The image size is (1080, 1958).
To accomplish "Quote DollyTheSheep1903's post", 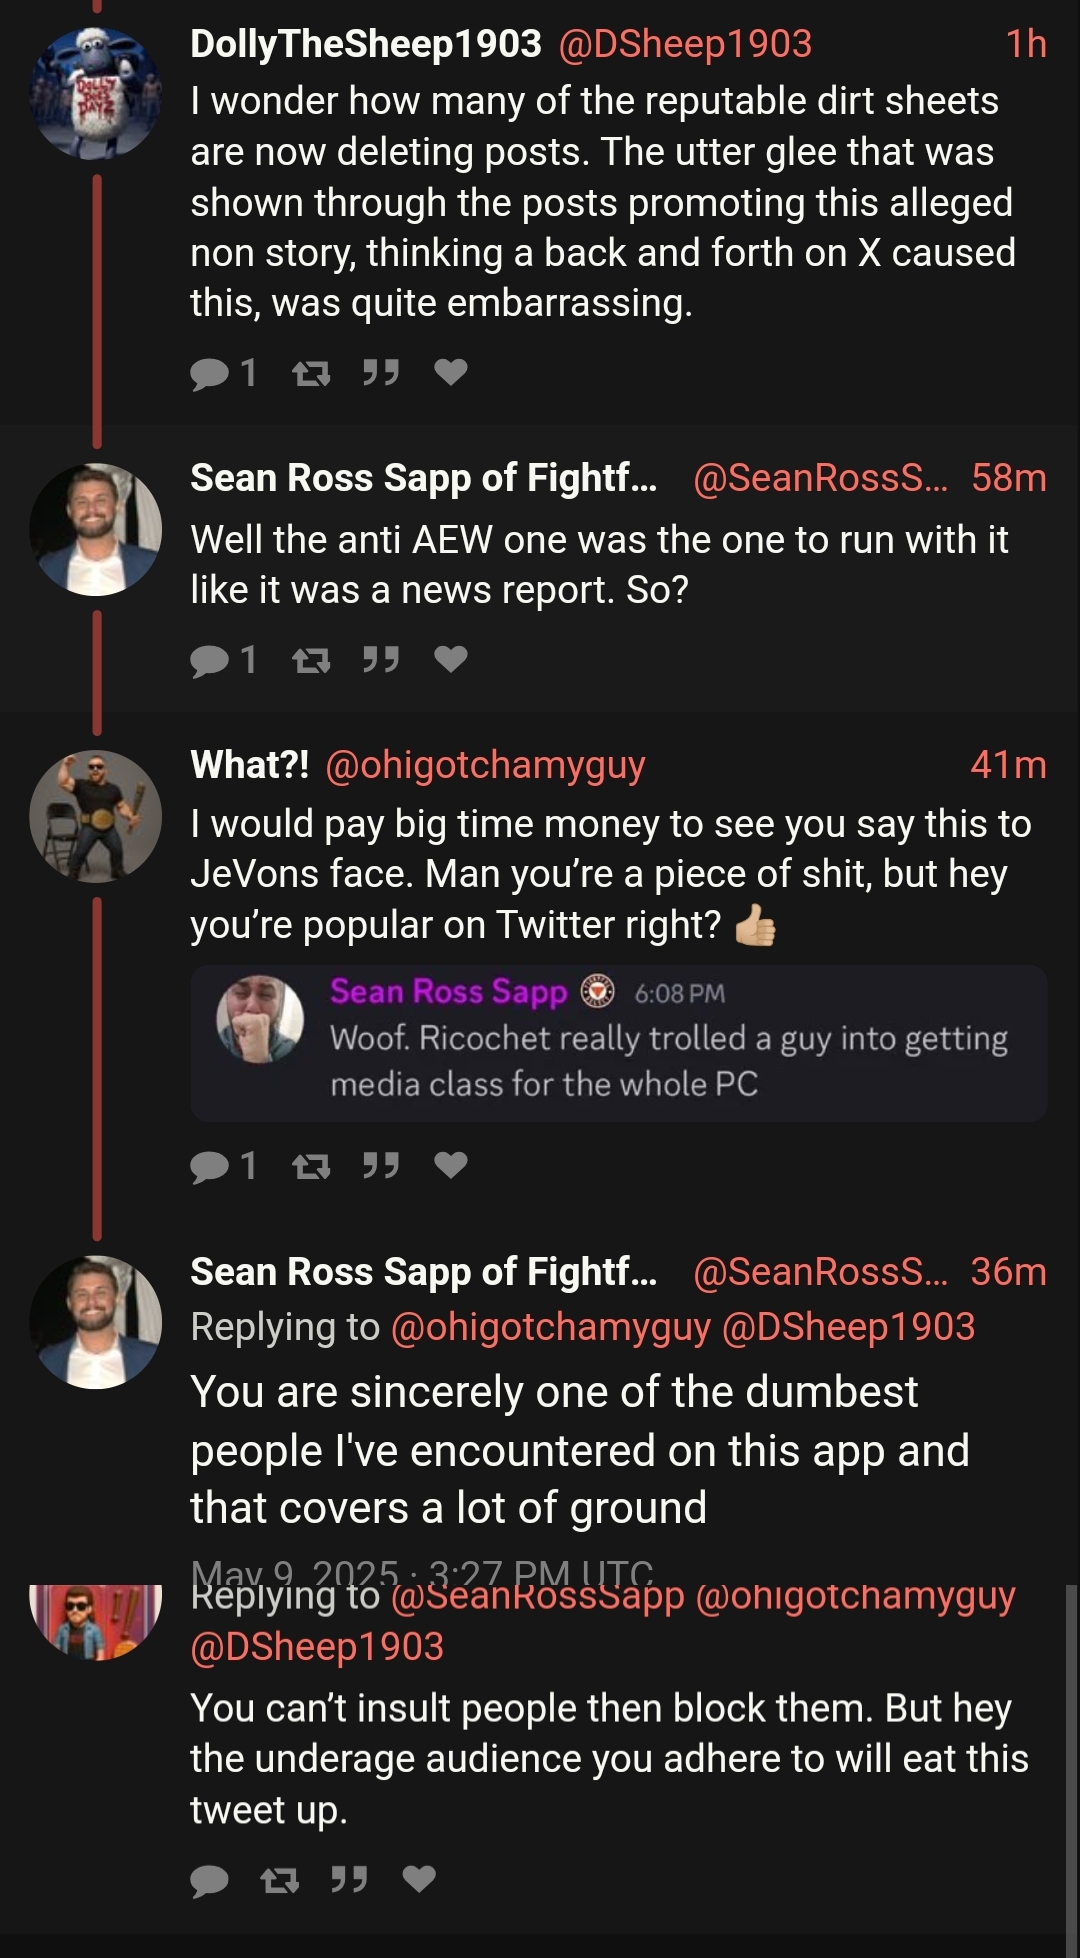I will (x=380, y=373).
